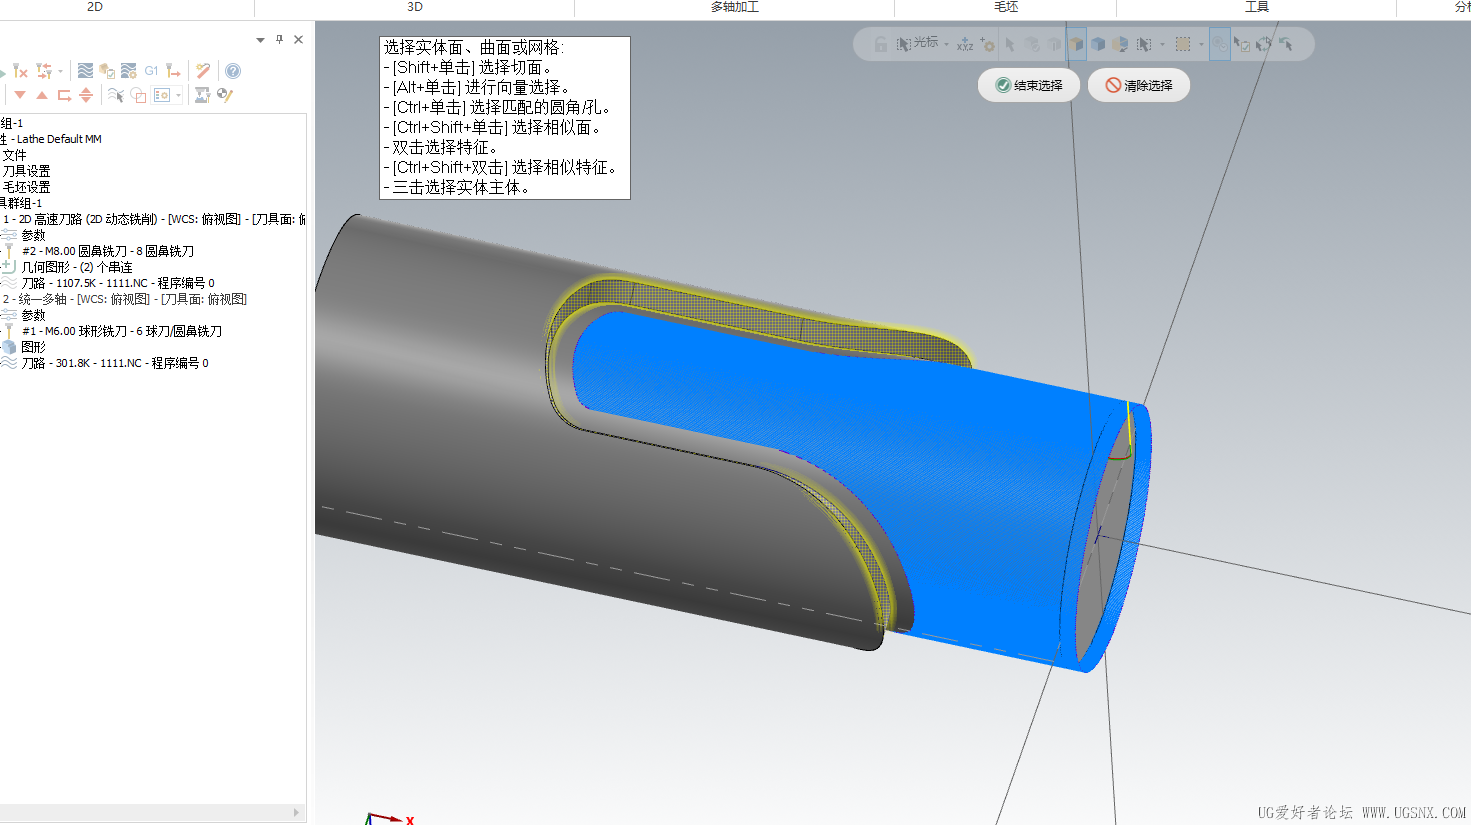Click the cursor-with-circular-arrows invert selection icon
The height and width of the screenshot is (825, 1471).
[x=1264, y=44]
